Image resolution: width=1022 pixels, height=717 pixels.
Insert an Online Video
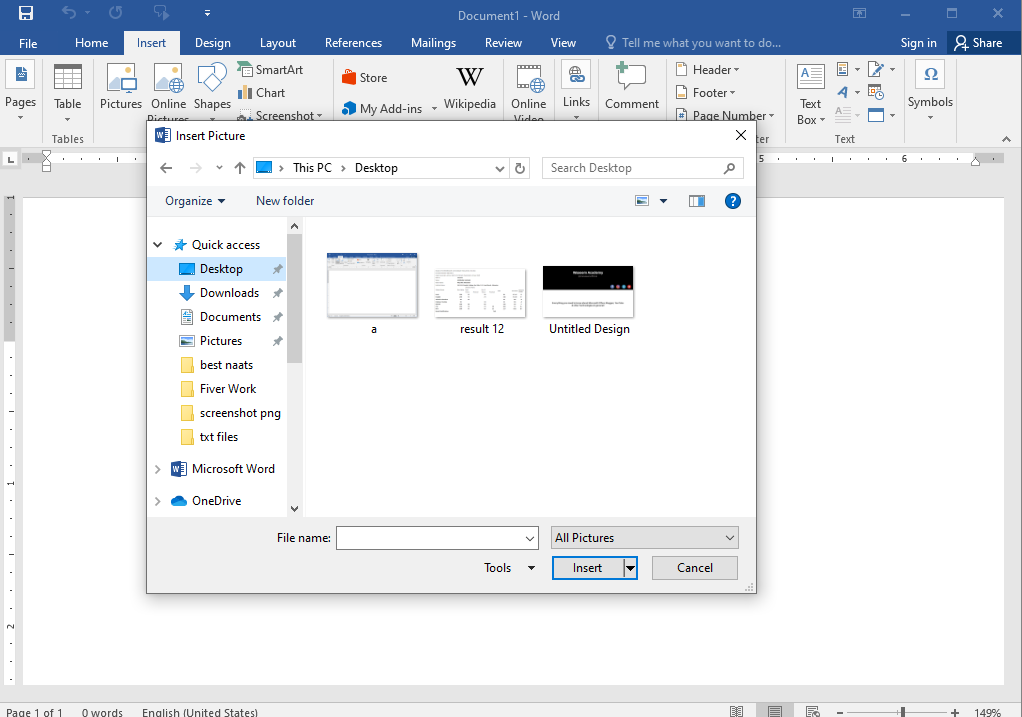coord(528,92)
